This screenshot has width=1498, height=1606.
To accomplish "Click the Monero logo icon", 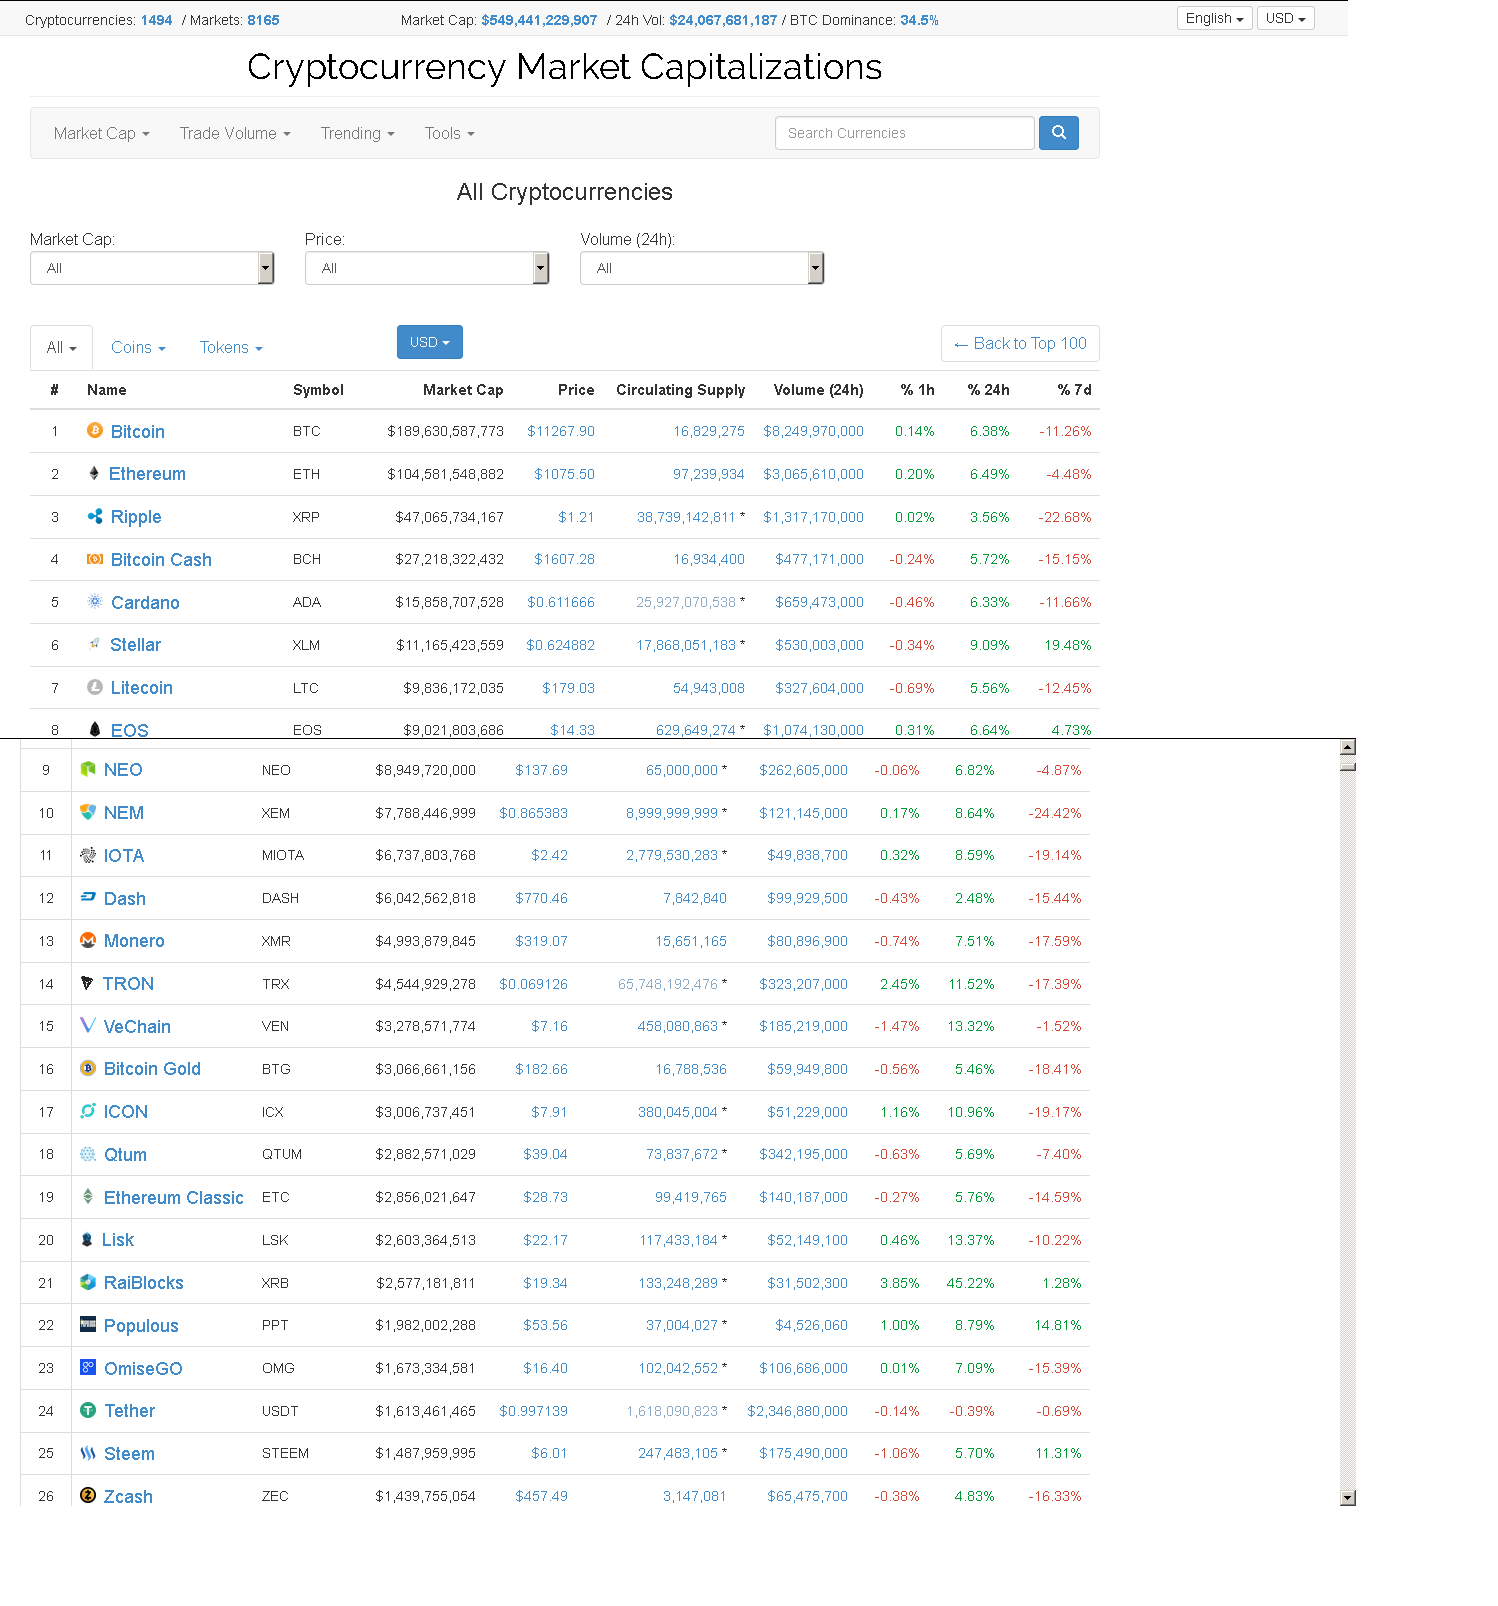I will 88,940.
